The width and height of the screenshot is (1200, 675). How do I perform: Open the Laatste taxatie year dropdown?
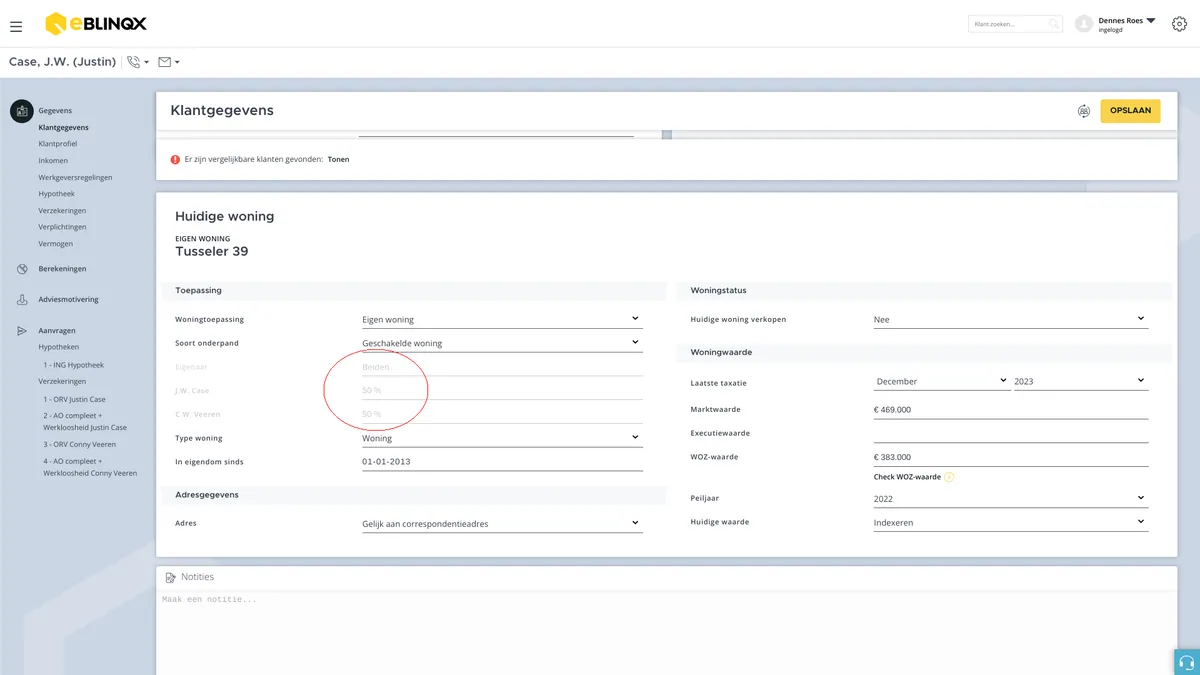[1080, 381]
